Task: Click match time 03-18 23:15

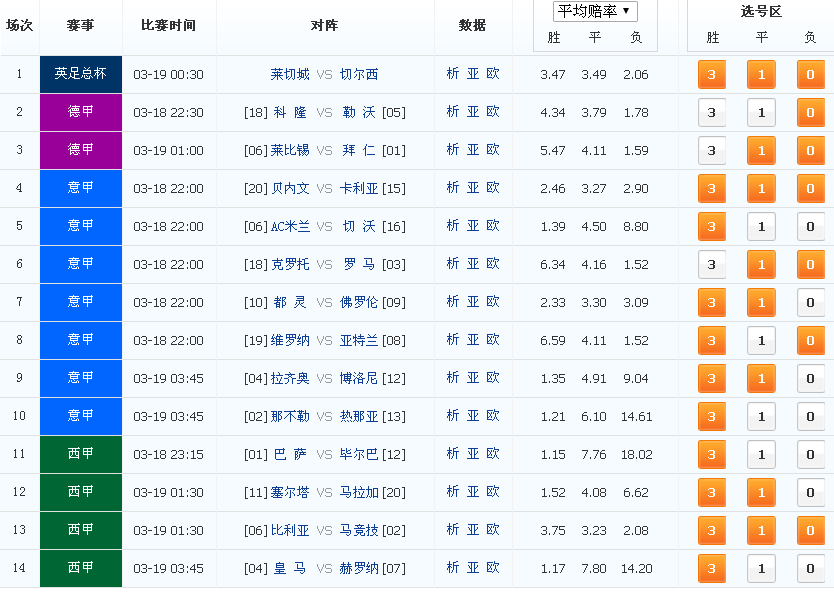Action: (169, 455)
